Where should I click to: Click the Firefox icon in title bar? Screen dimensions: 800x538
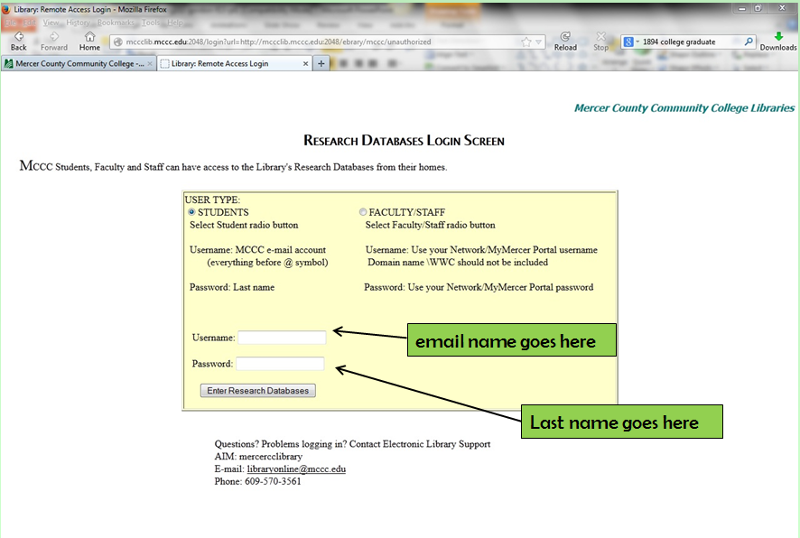coord(6,9)
